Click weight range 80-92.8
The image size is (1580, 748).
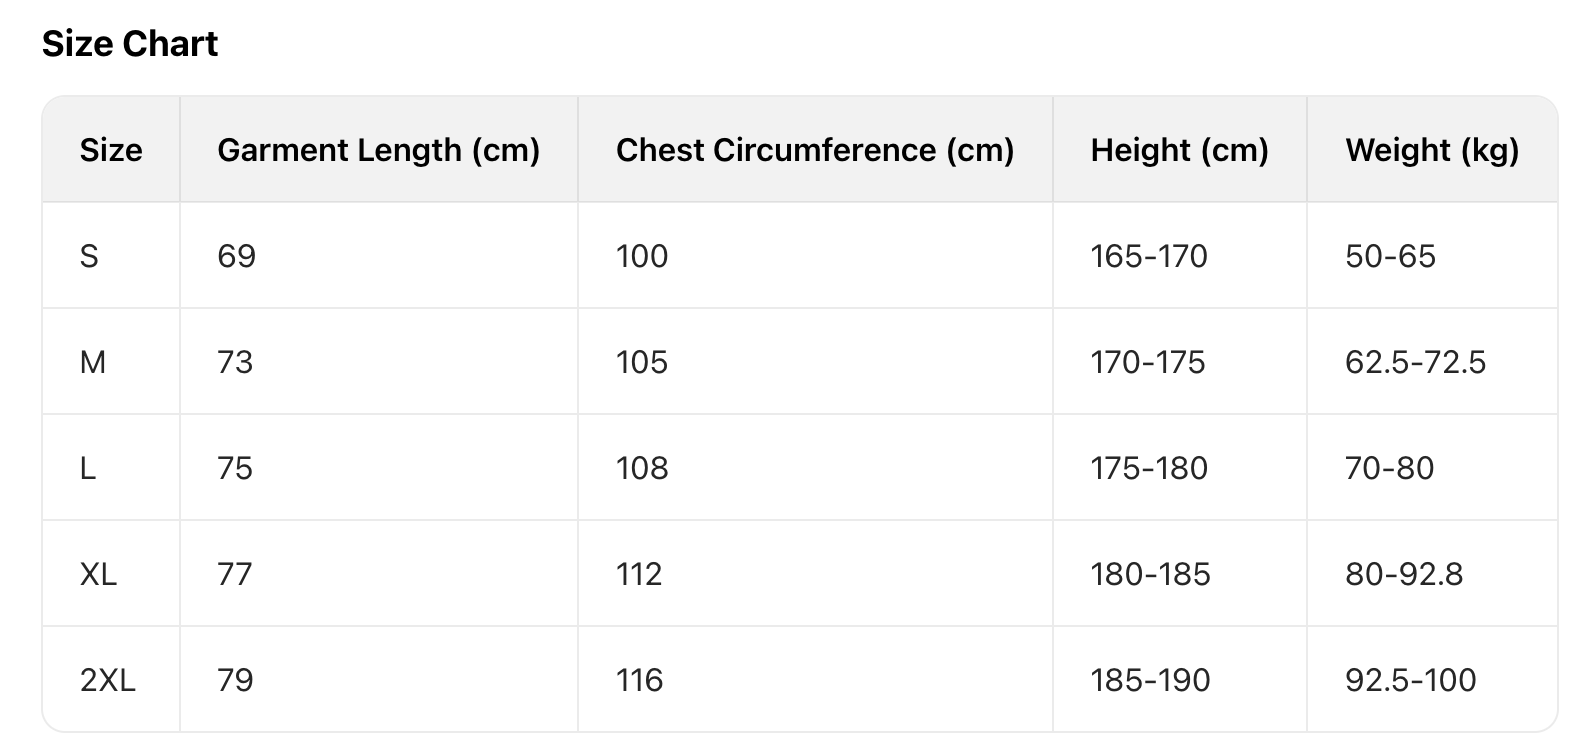[1404, 574]
